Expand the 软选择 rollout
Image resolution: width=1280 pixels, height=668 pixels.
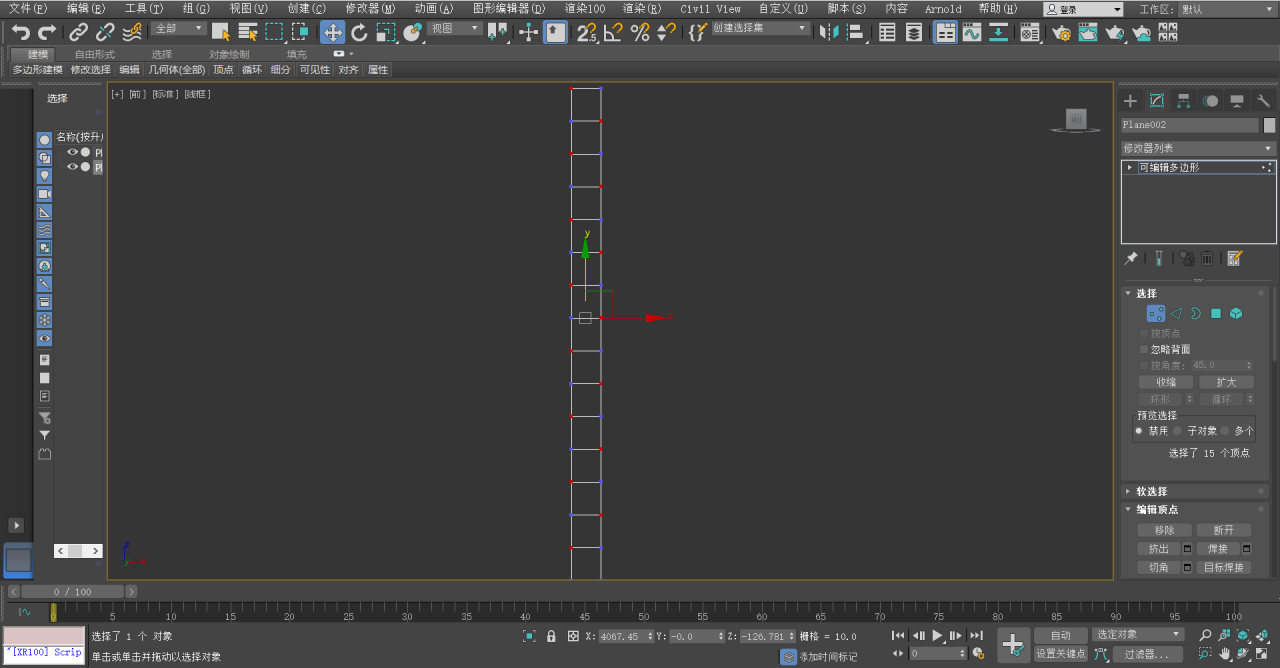coord(1151,491)
